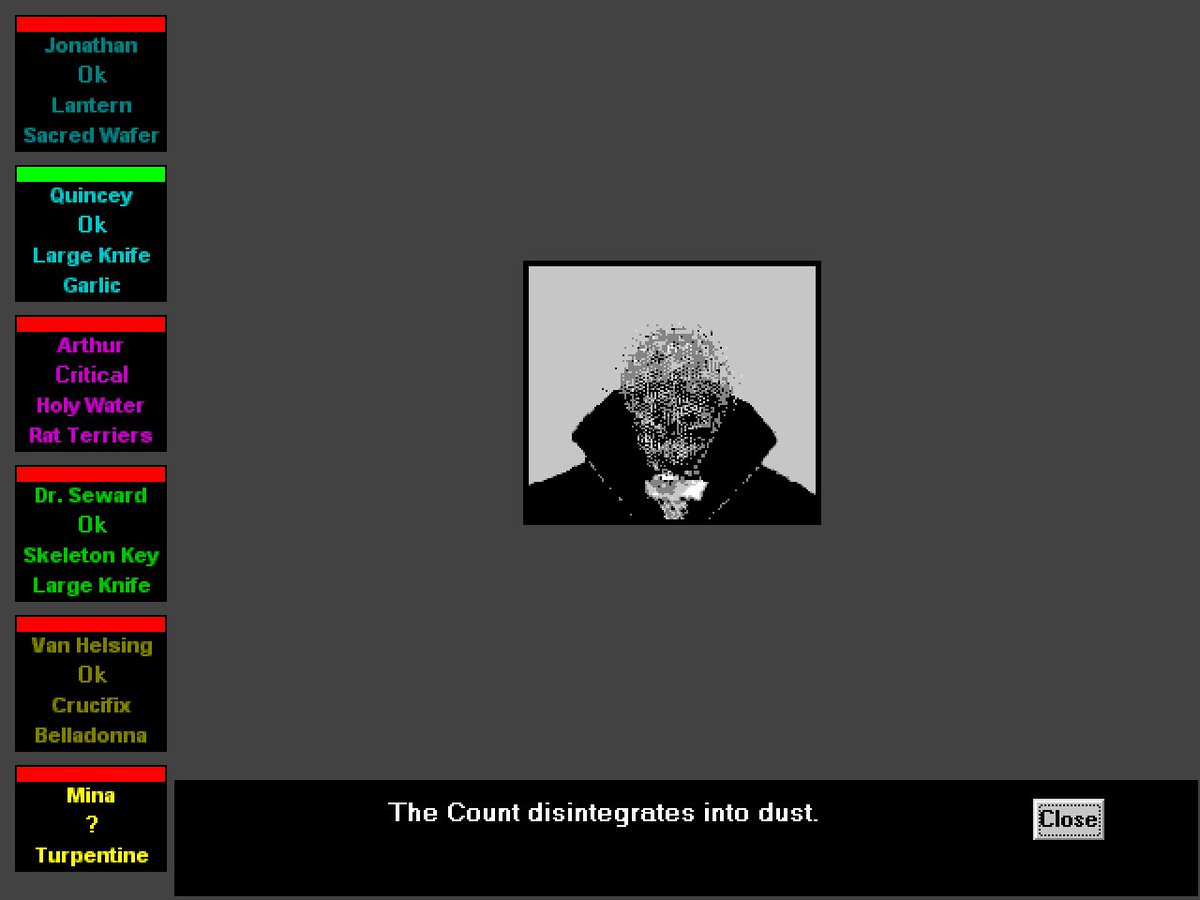This screenshot has height=900, width=1200.
Task: Select Van Helsing's Crucifix item
Action: tap(91, 705)
